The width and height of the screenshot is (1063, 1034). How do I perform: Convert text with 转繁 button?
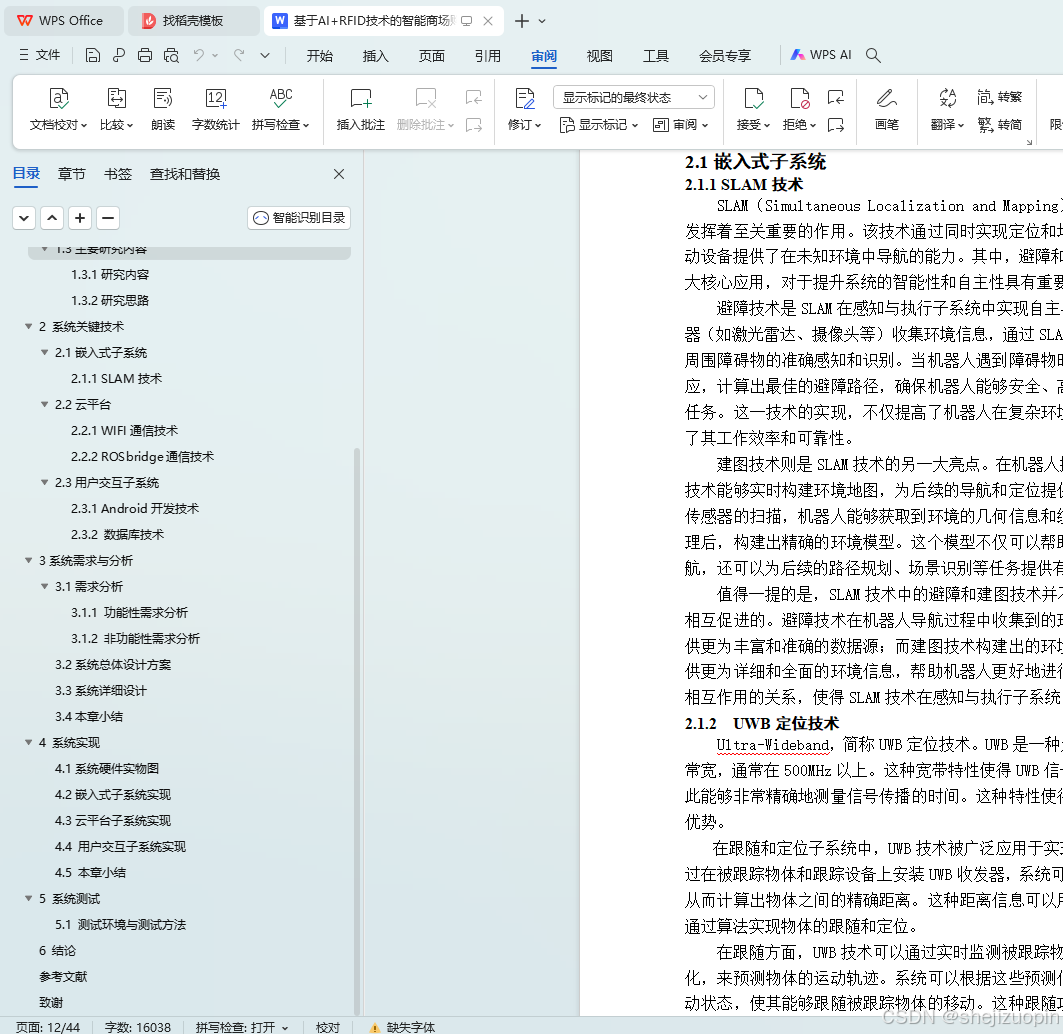[x=999, y=97]
